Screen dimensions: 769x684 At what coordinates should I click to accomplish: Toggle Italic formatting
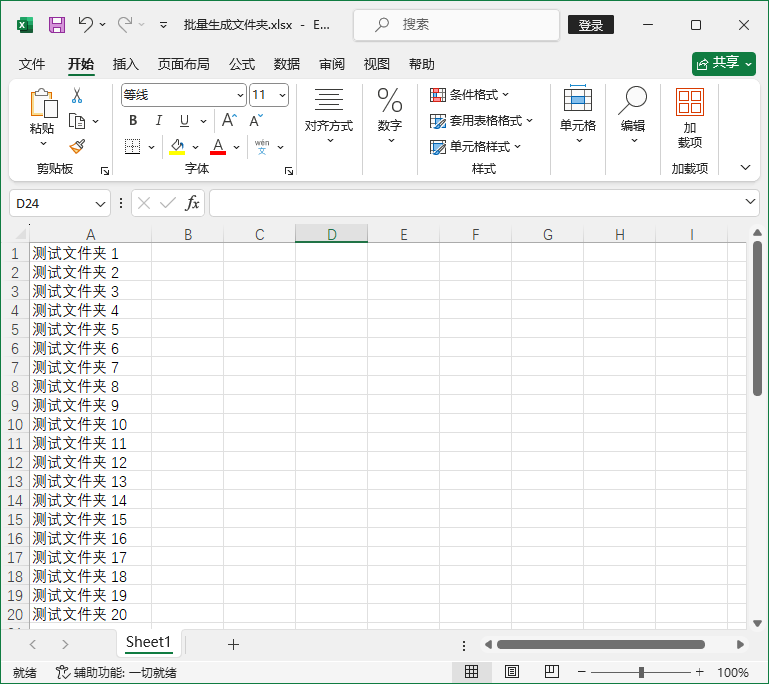(158, 120)
